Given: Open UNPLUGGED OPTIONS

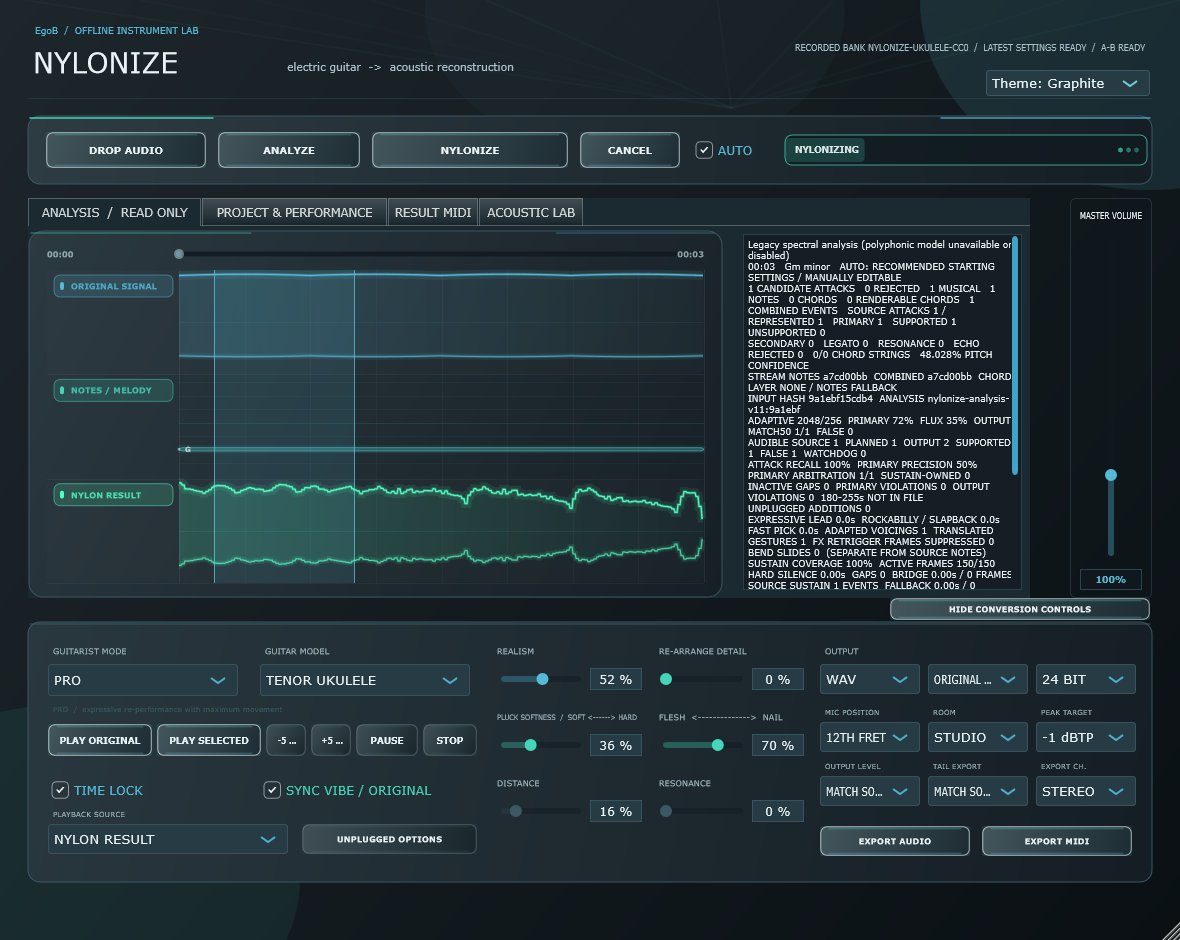Looking at the screenshot, I should pyautogui.click(x=389, y=838).
